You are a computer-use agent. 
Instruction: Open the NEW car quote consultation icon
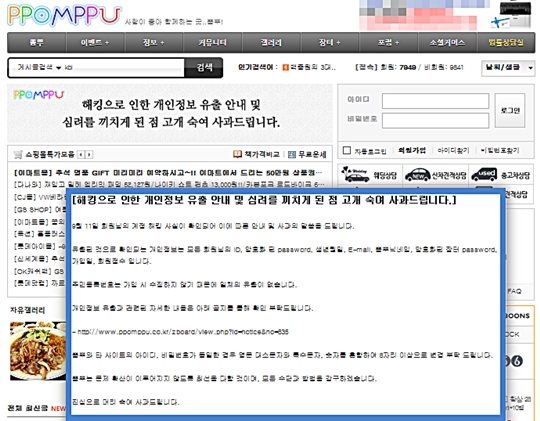[x=417, y=175]
